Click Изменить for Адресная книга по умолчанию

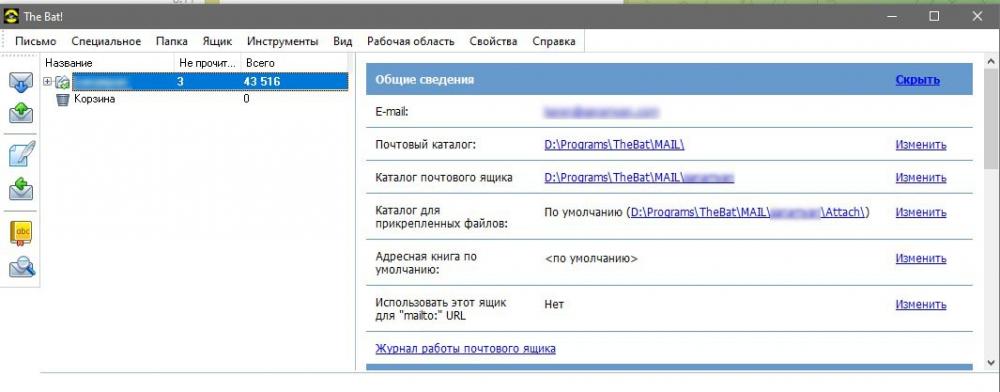point(921,258)
